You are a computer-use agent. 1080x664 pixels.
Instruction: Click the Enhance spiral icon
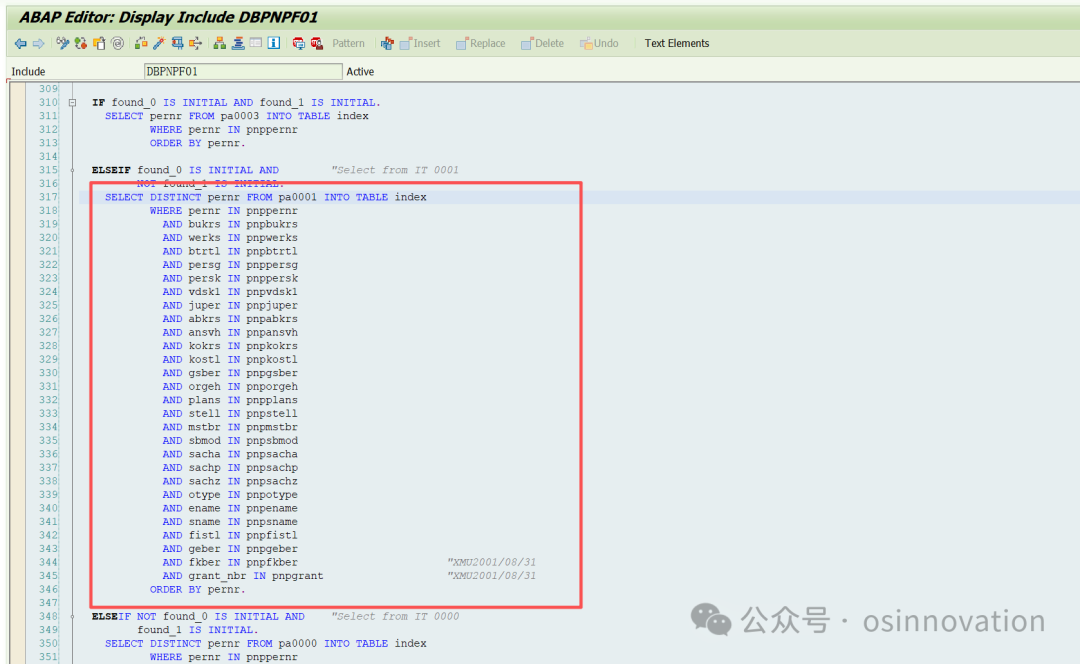pos(118,43)
